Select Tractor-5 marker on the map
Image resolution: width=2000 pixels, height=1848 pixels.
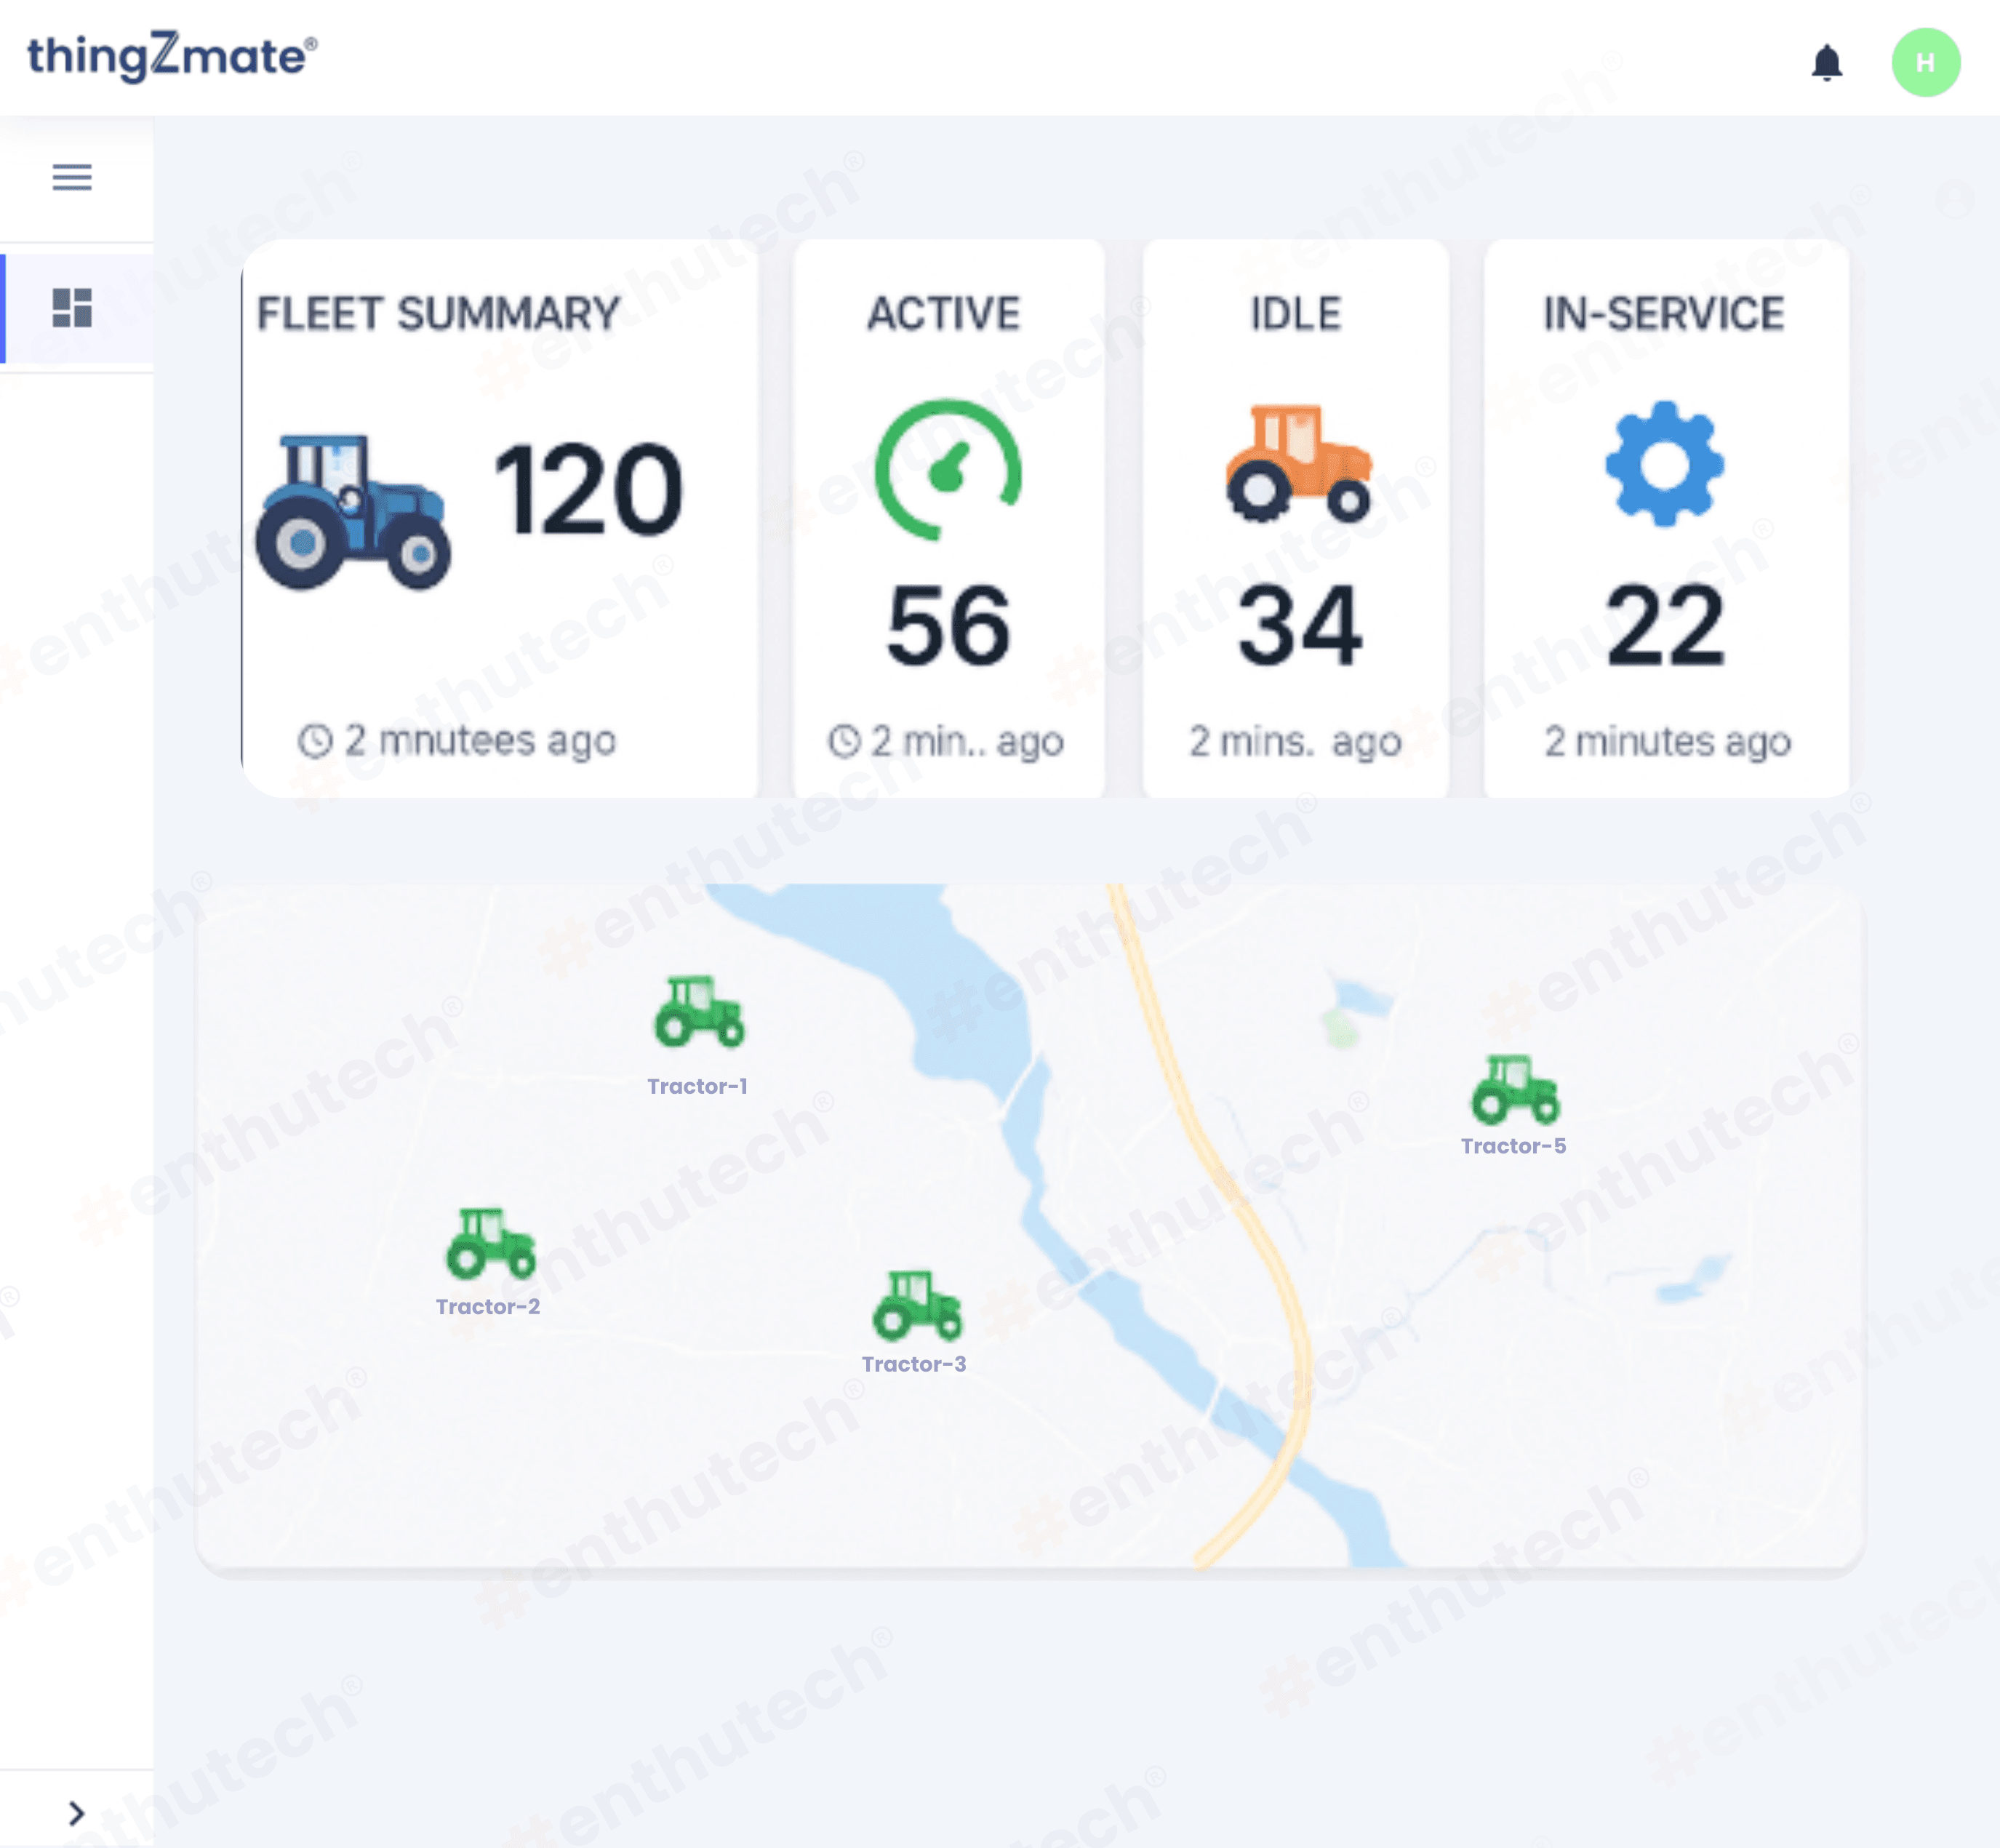(1514, 1089)
